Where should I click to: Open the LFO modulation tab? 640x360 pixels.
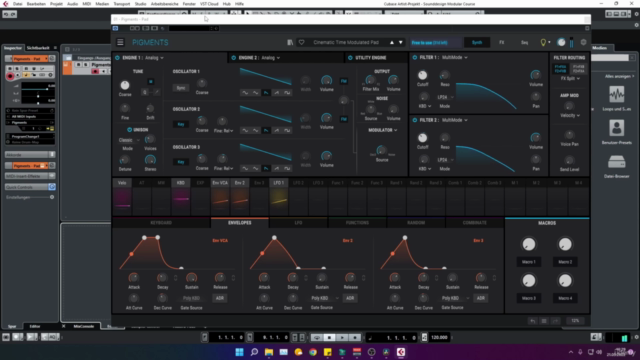tap(298, 223)
